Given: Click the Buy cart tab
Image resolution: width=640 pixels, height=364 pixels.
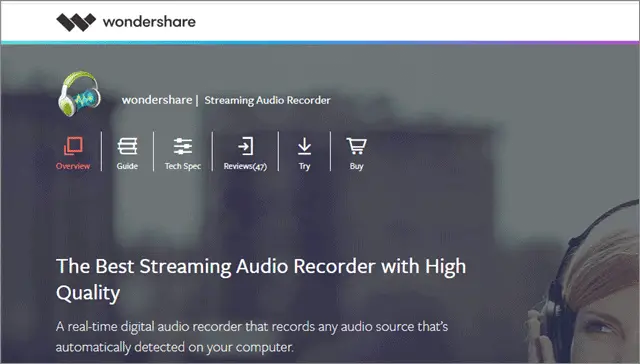Looking at the screenshot, I should coord(356,153).
